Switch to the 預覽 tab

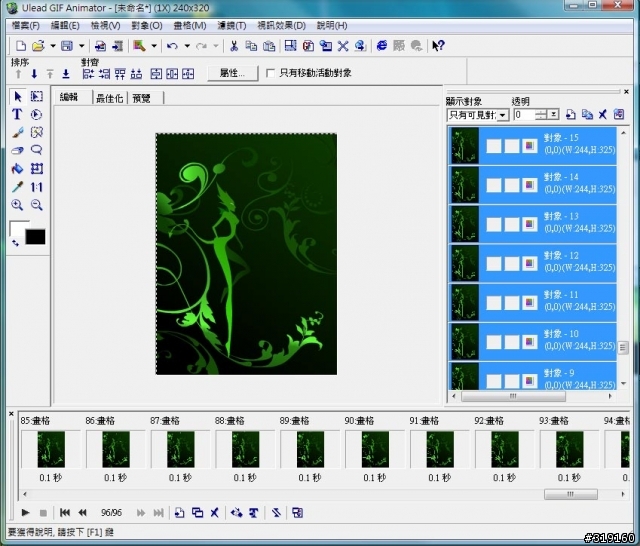(142, 98)
